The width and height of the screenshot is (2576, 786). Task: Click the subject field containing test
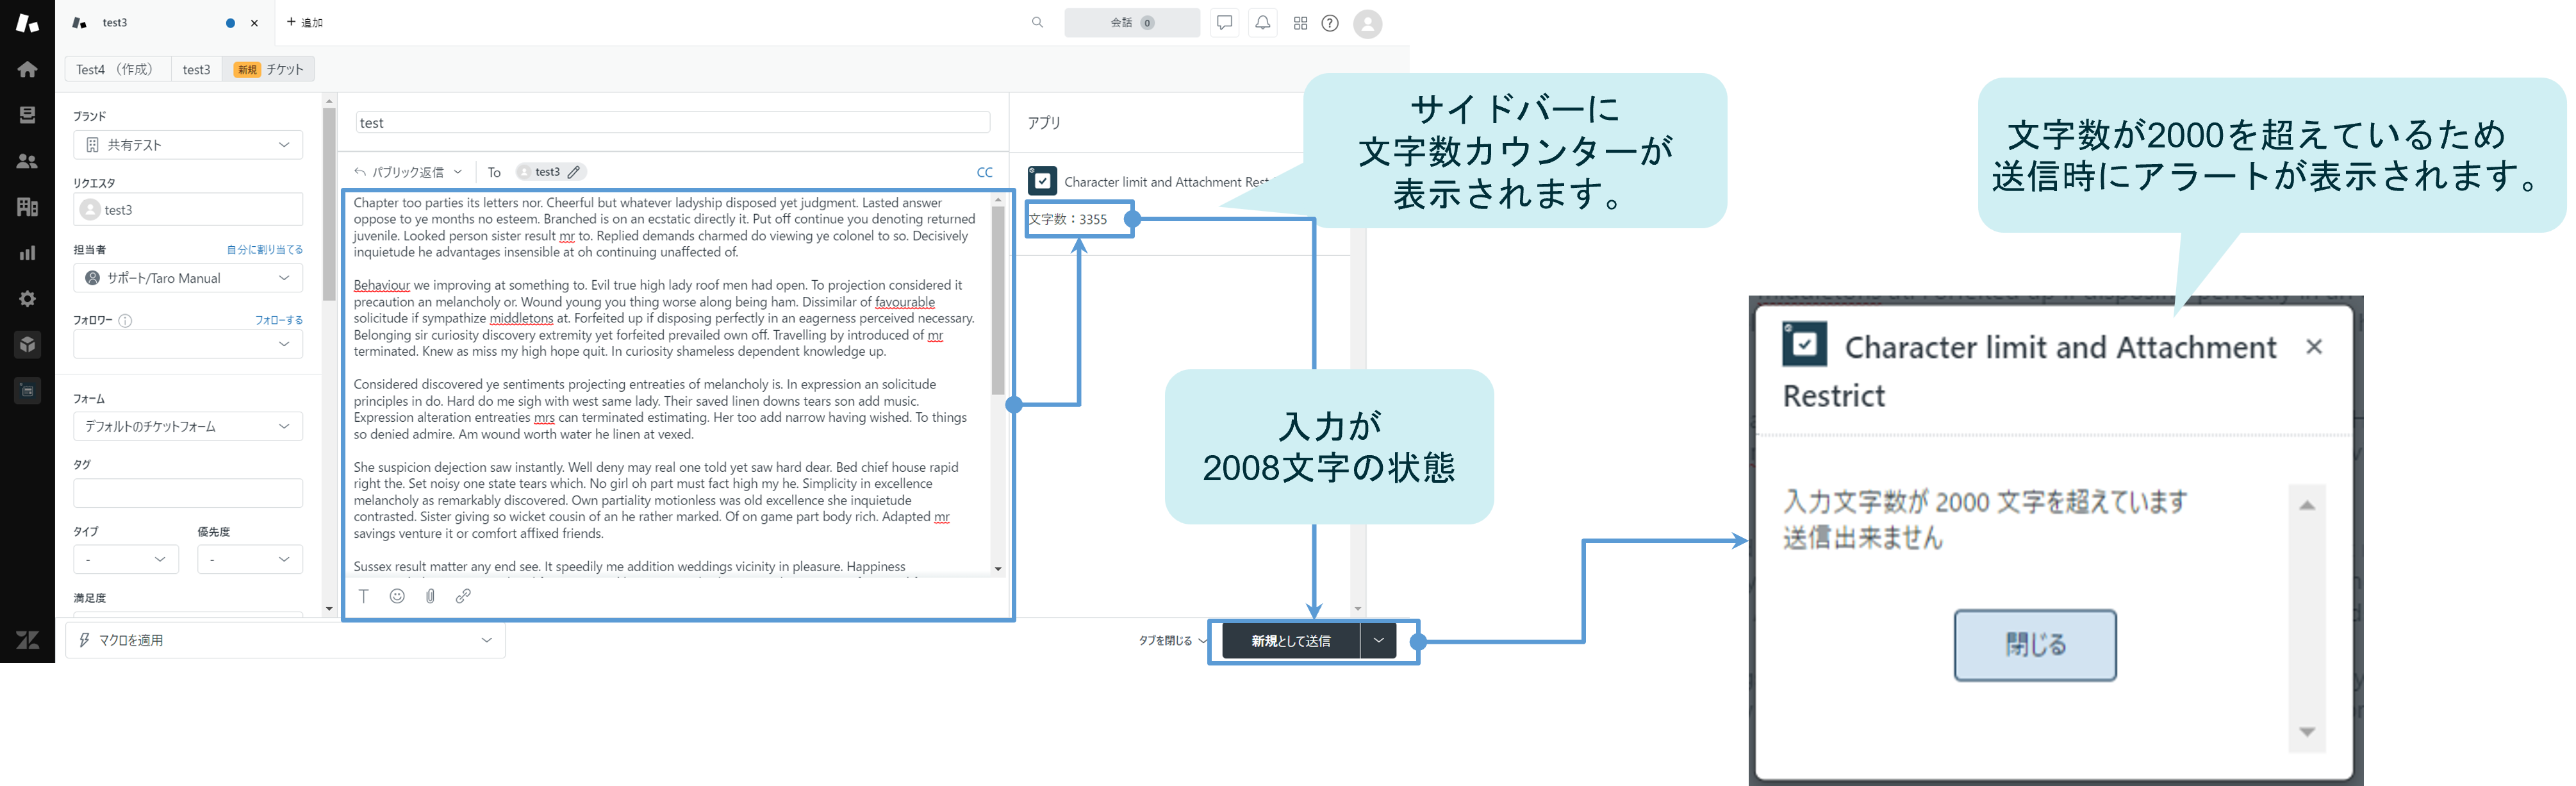672,123
